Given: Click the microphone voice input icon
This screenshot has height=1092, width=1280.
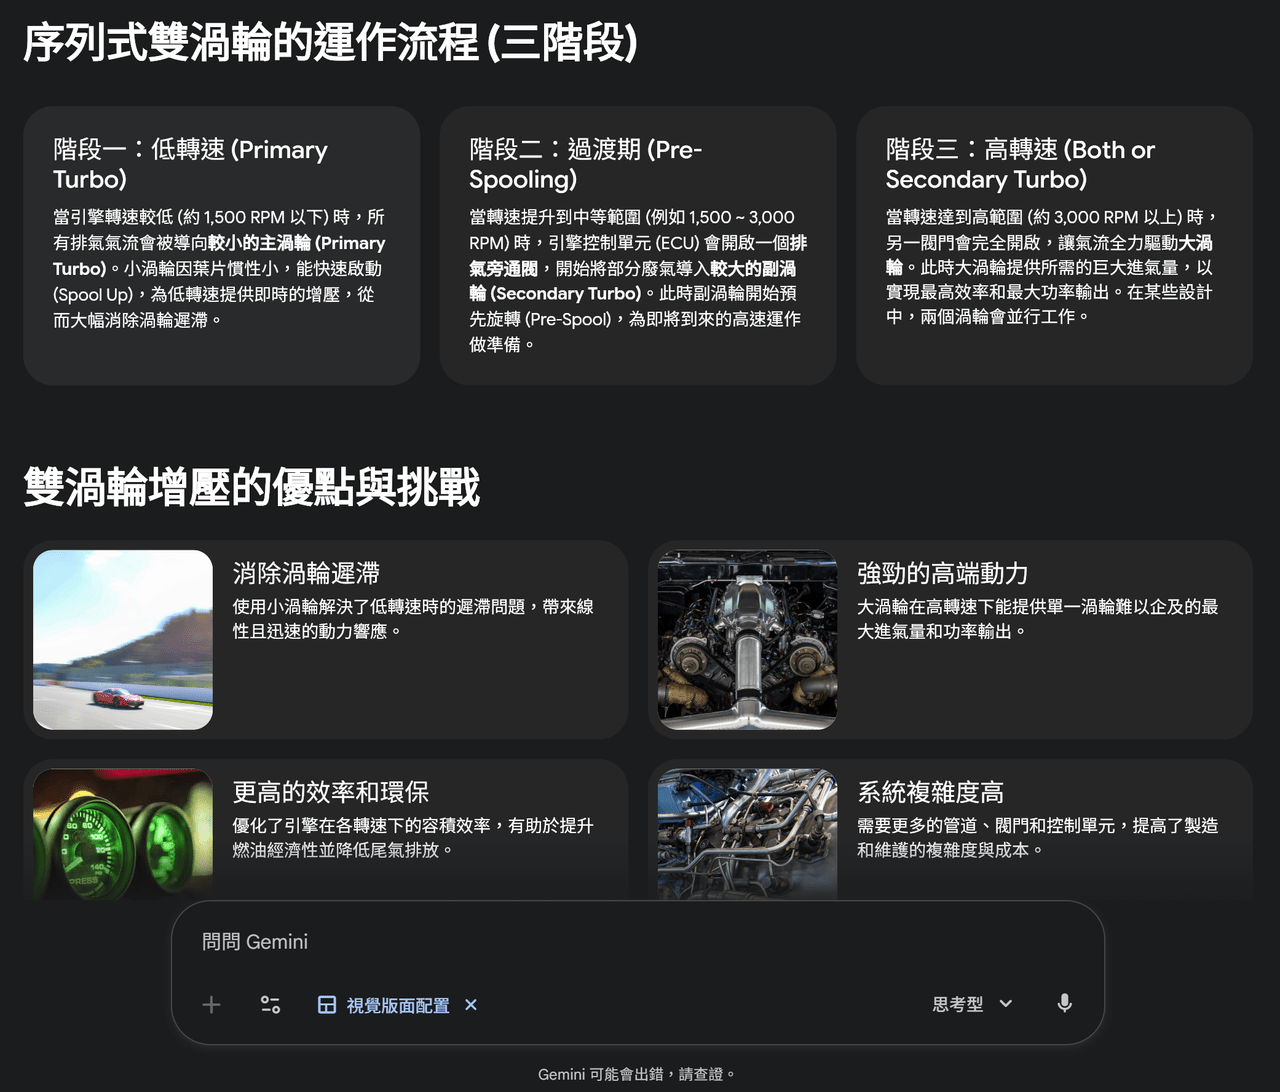Looking at the screenshot, I should (1065, 1004).
